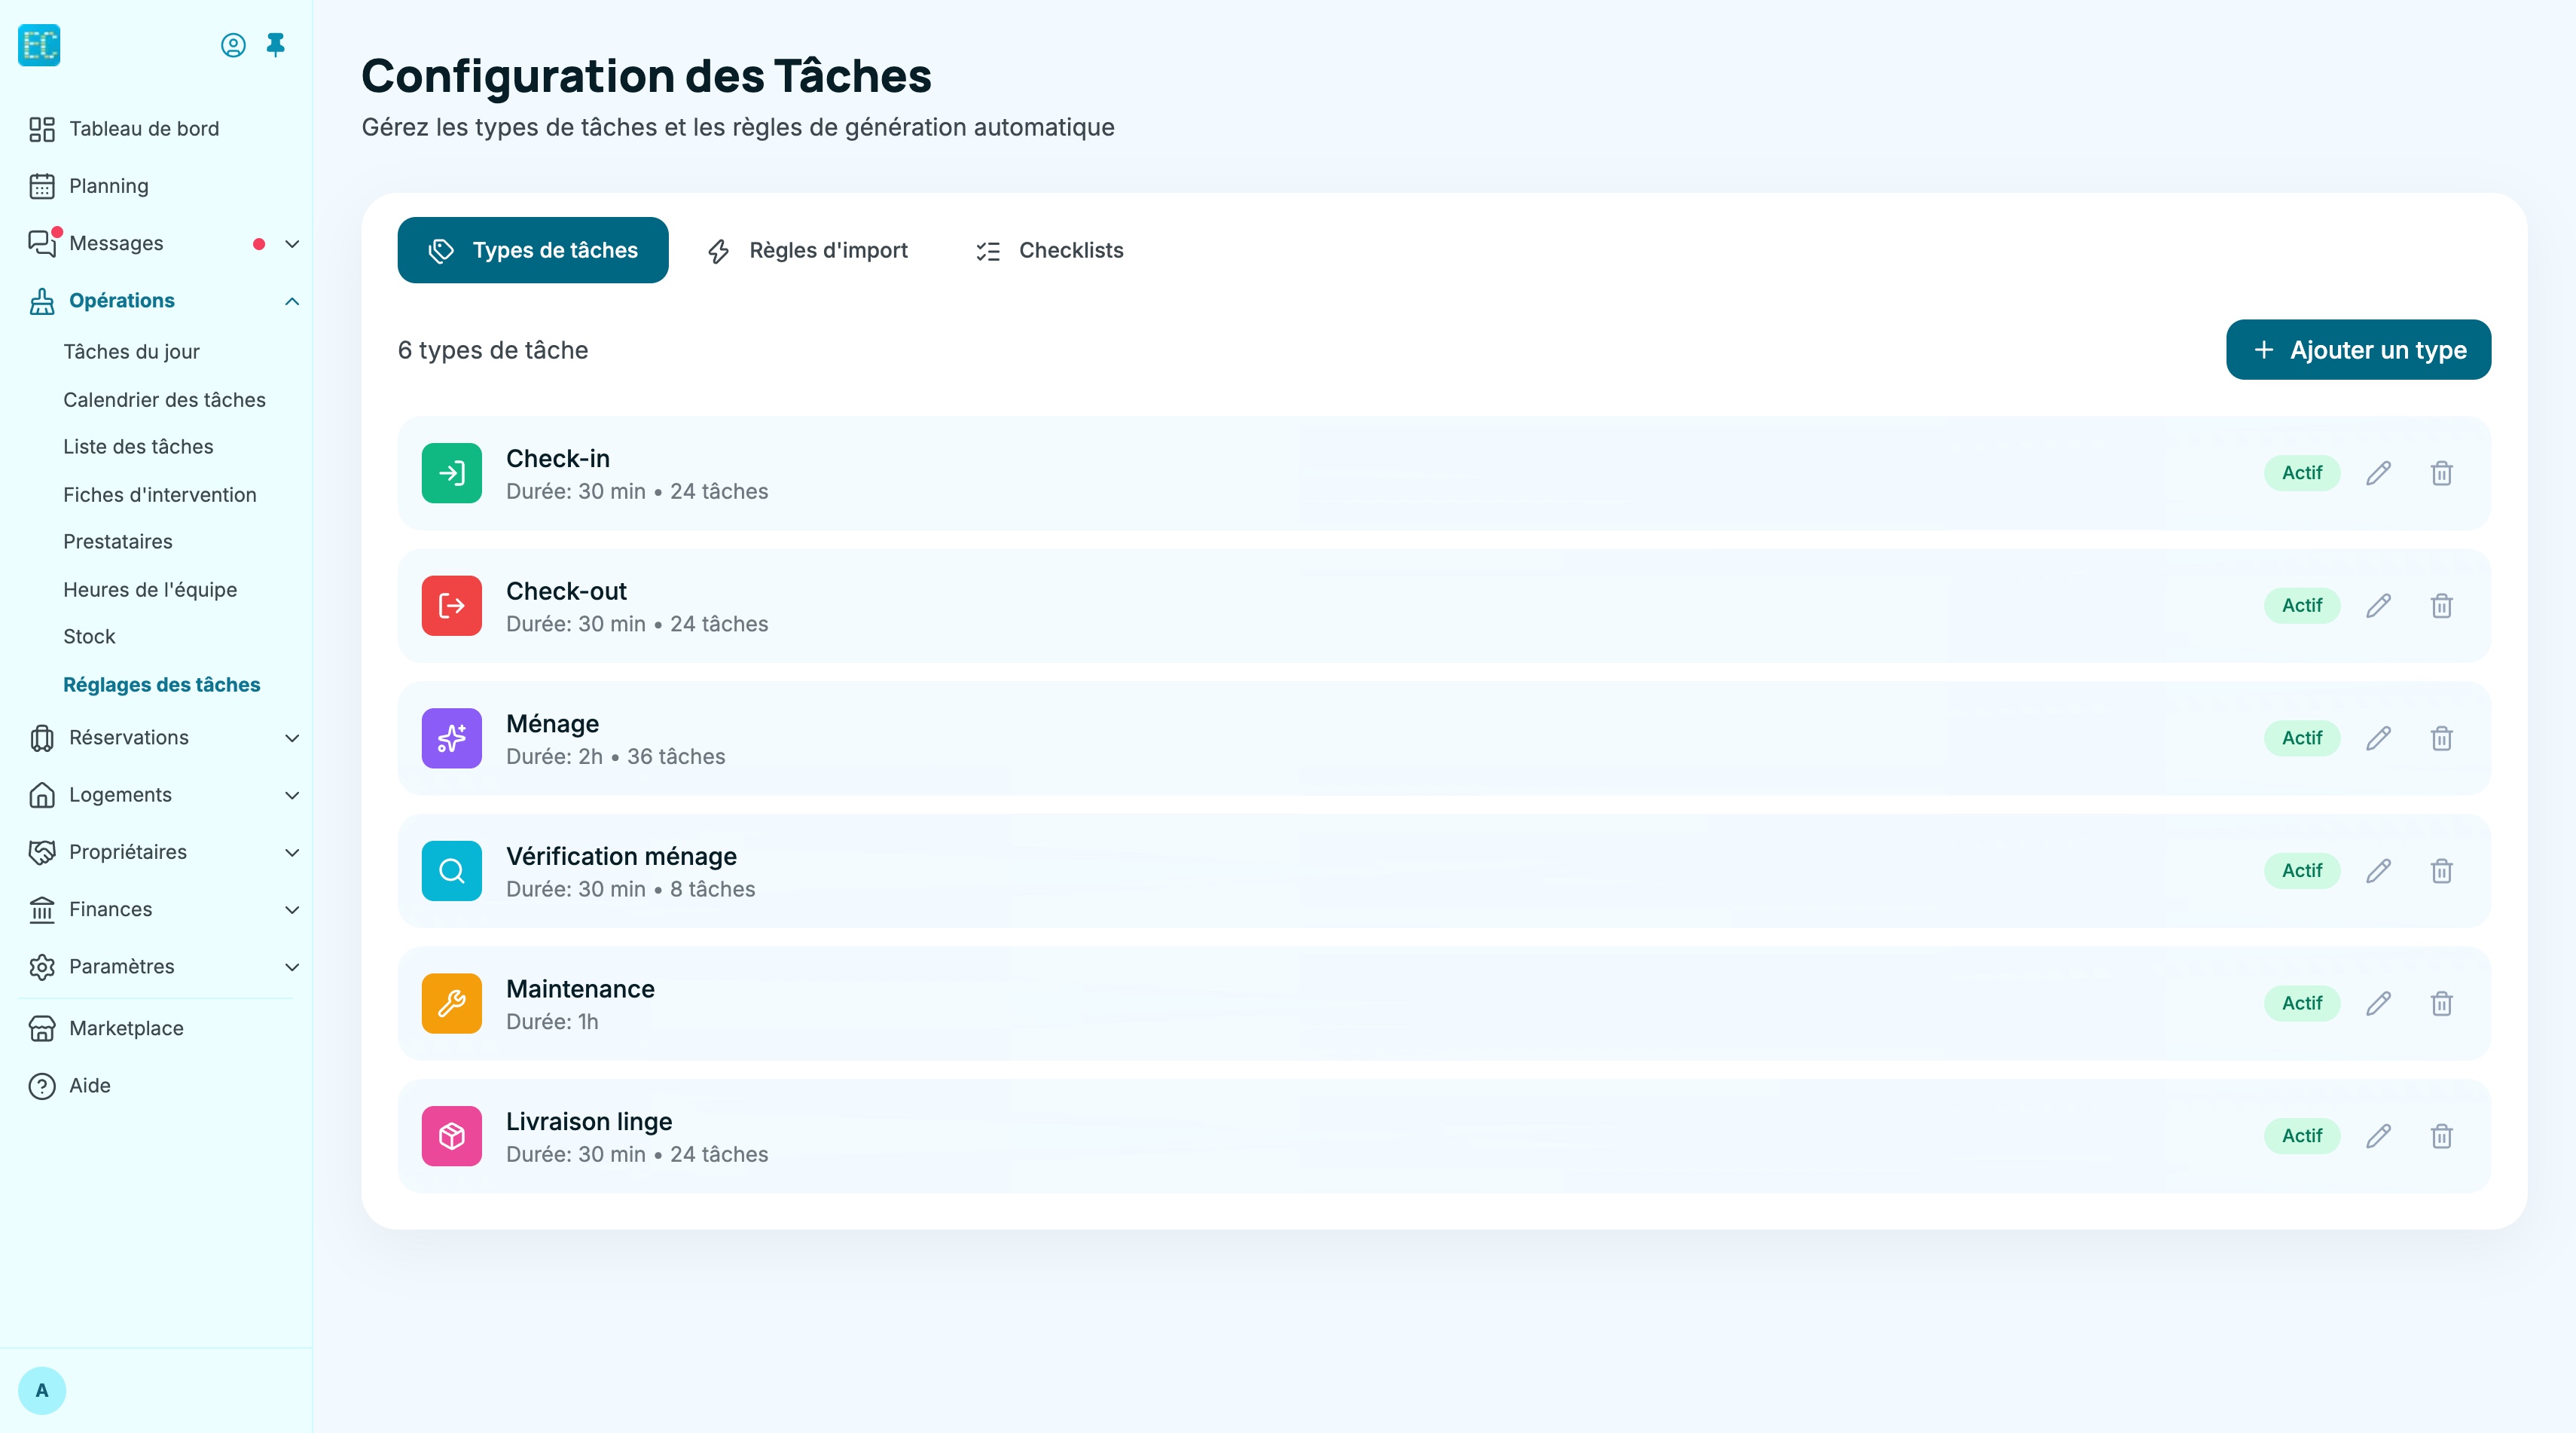Edit the Check-out task type

pyautogui.click(x=2378, y=606)
